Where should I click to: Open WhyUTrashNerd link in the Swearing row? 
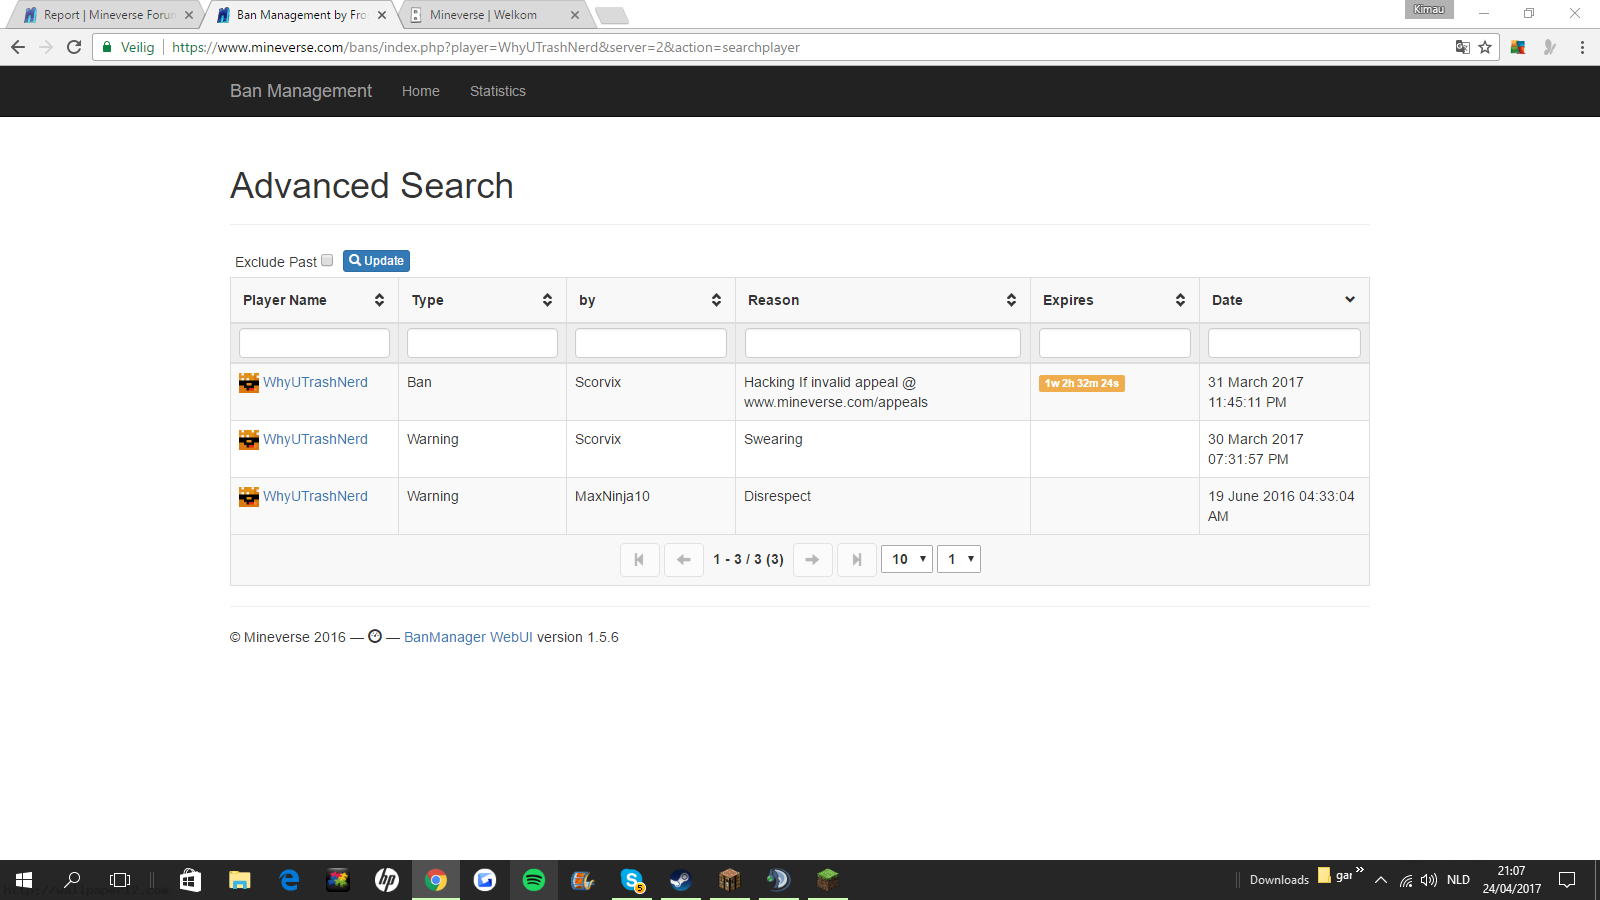(x=315, y=439)
